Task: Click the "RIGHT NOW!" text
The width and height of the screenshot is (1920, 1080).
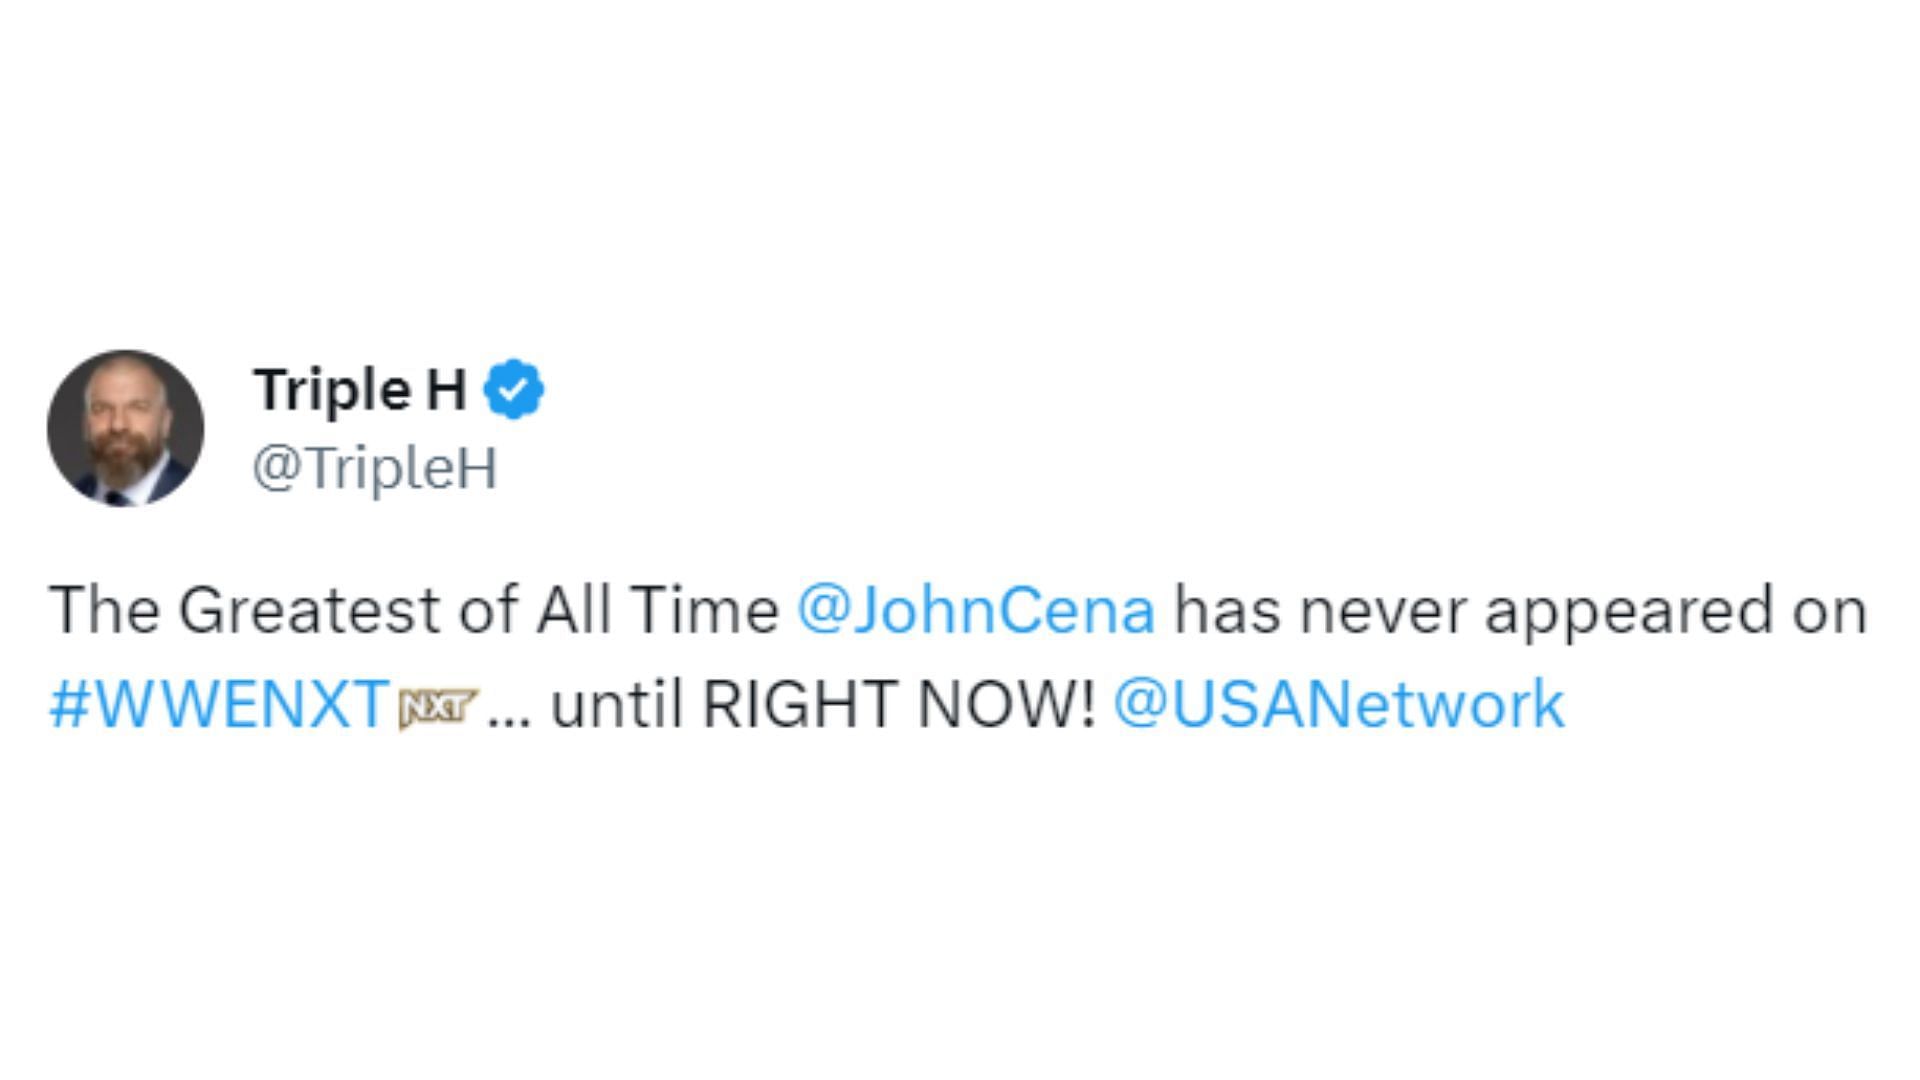Action: pyautogui.click(x=899, y=704)
